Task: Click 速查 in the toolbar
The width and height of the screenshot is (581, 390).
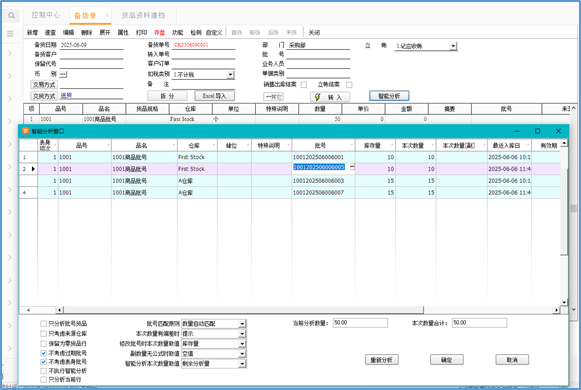Action: 50,33
